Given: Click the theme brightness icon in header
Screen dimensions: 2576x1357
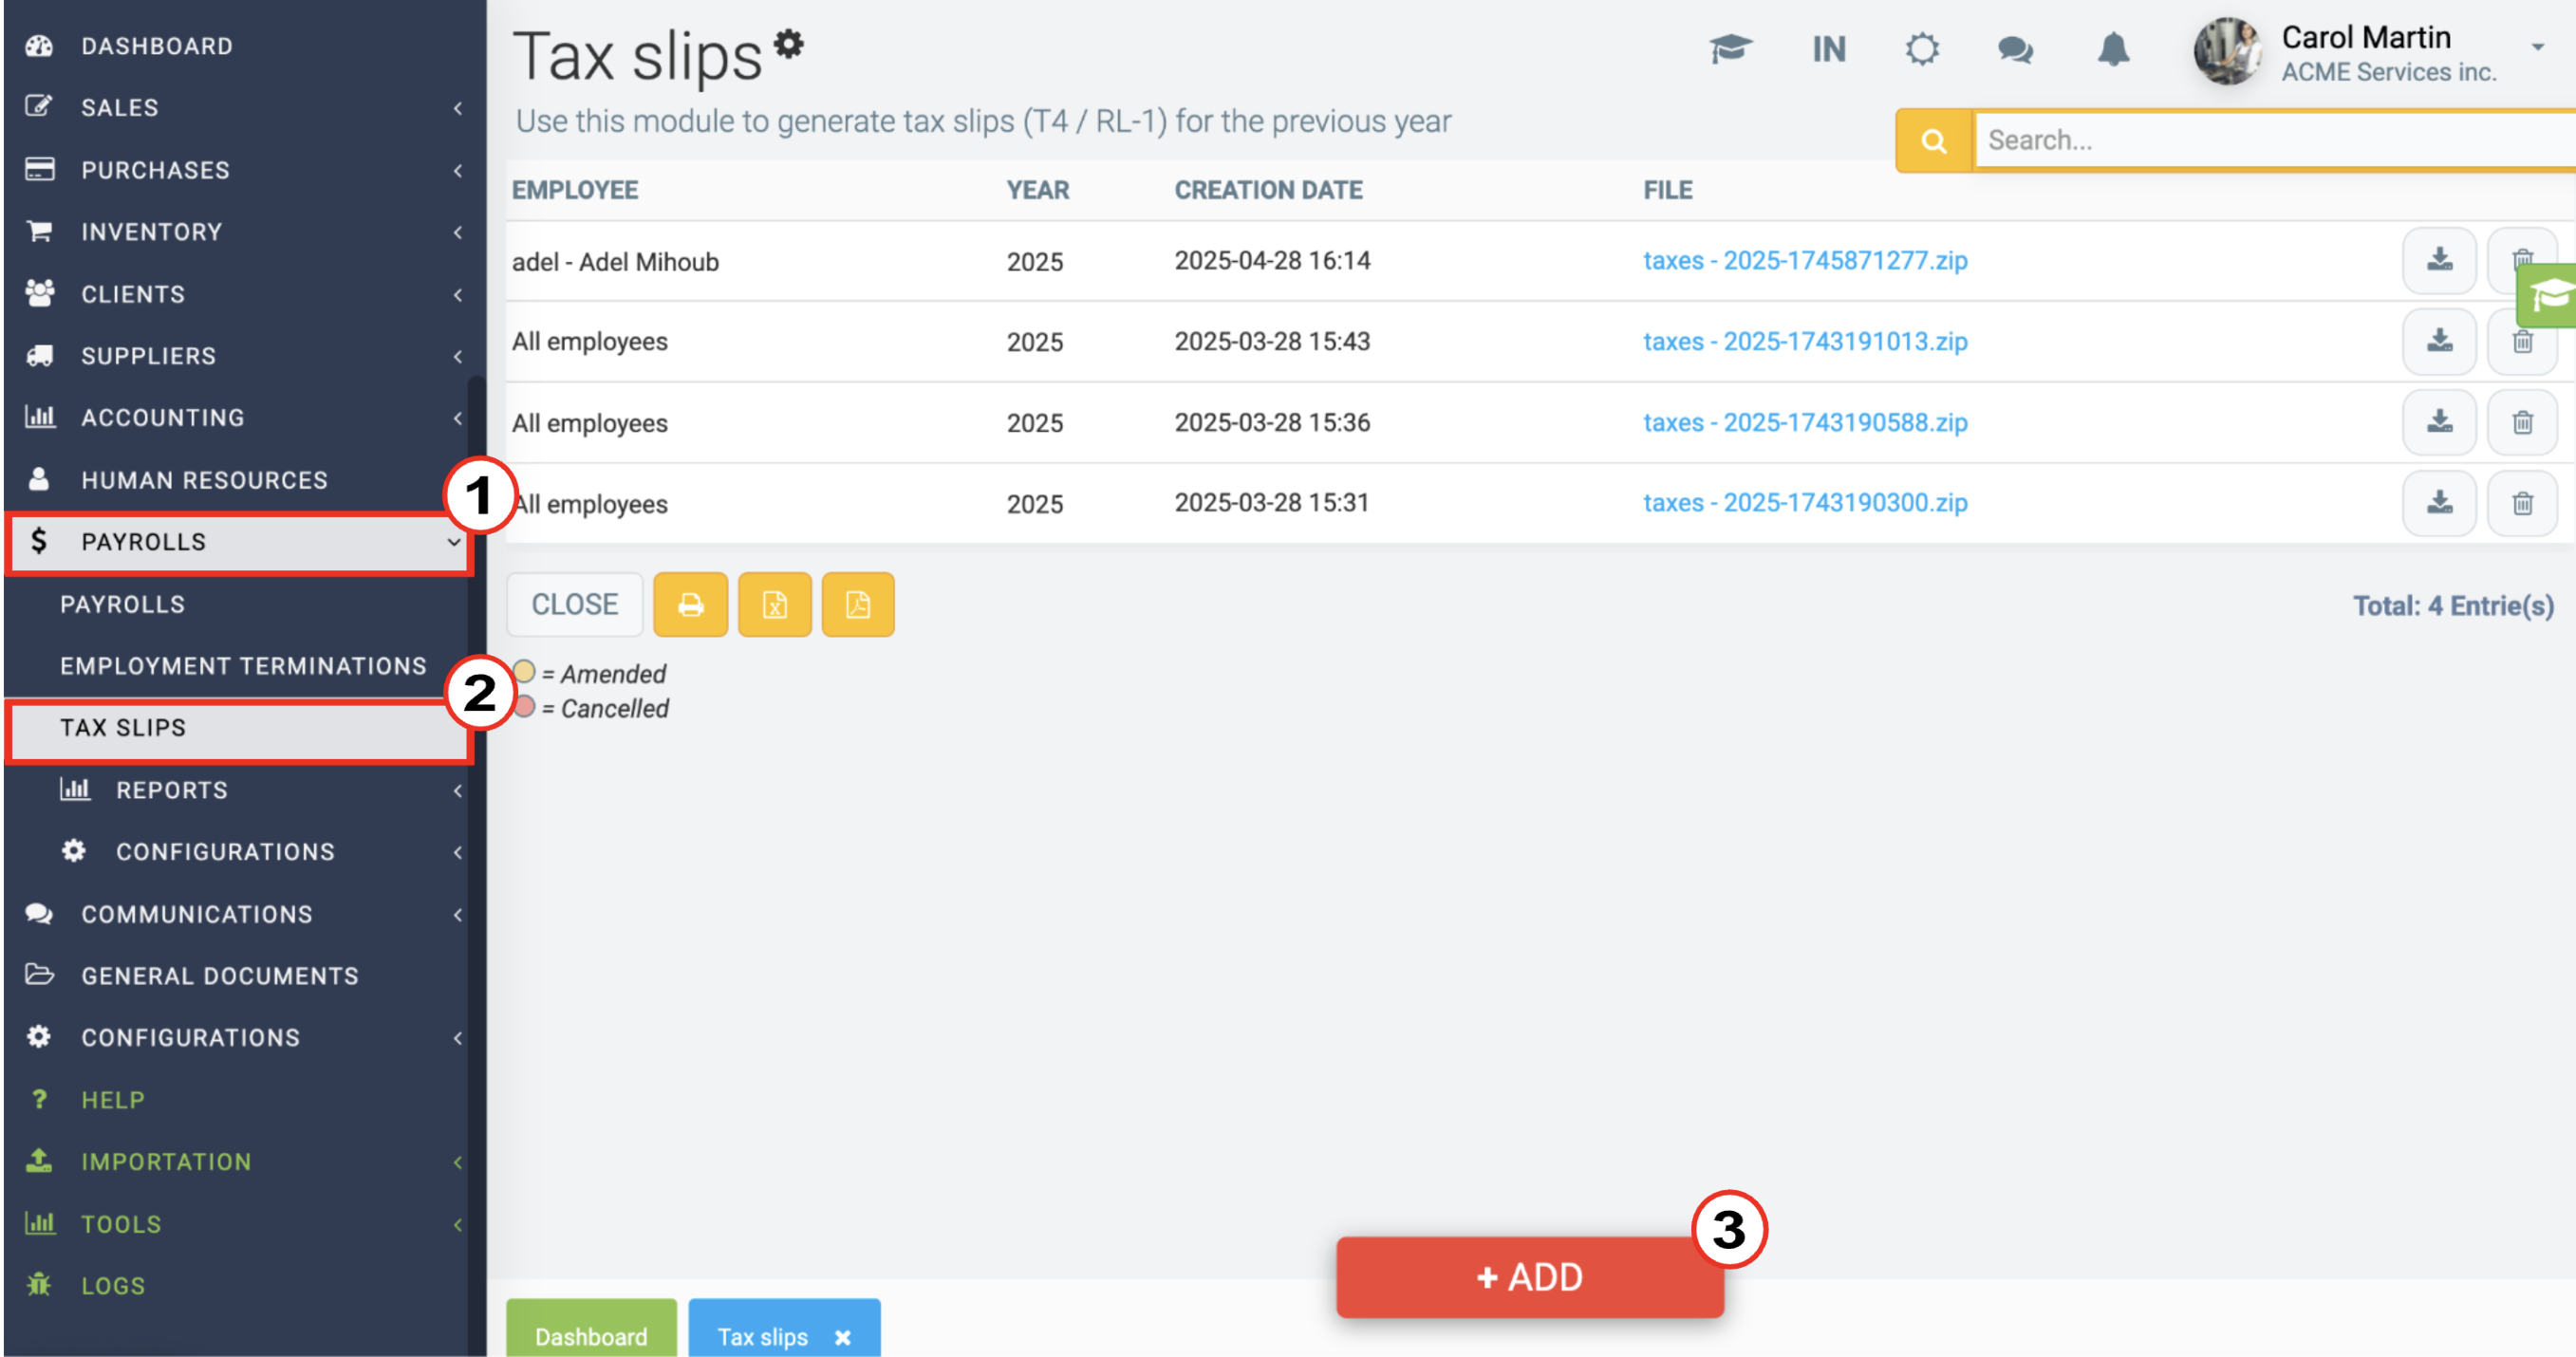Looking at the screenshot, I should tap(1922, 49).
